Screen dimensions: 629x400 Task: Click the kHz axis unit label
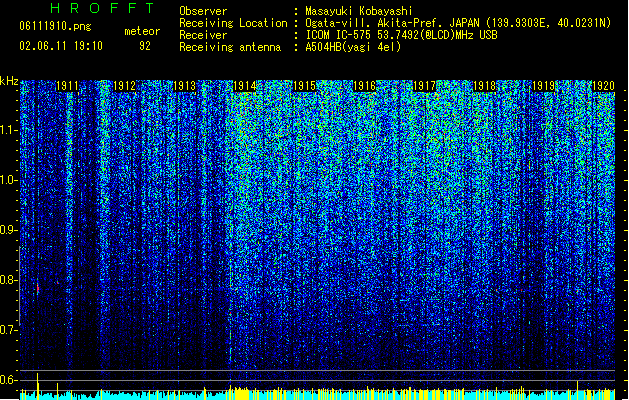pyautogui.click(x=9, y=81)
